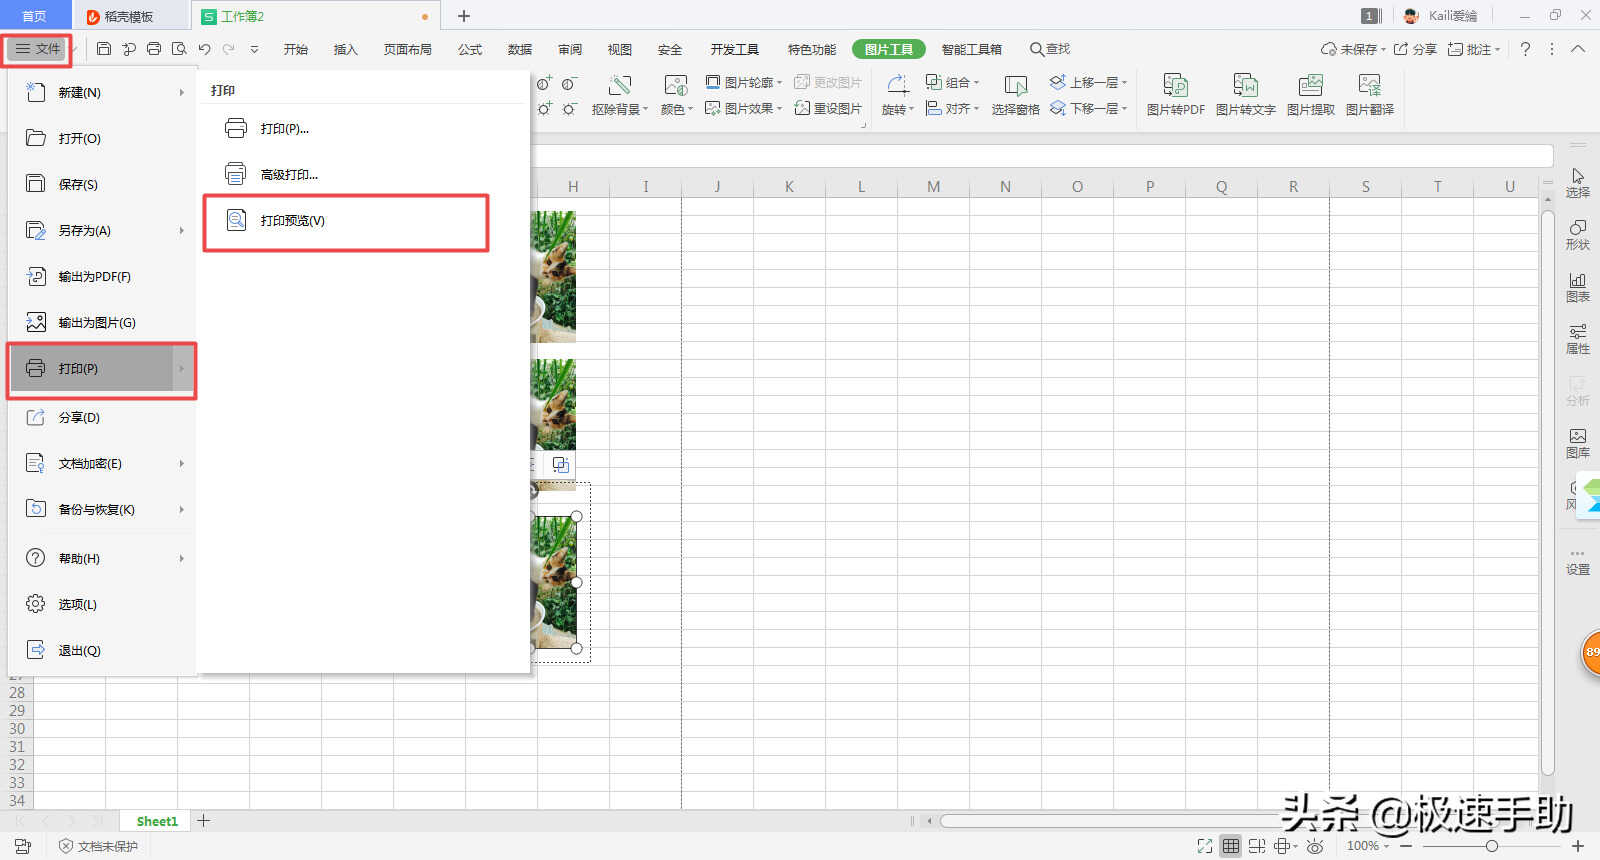Expand the 新建(N) submenu arrow
This screenshot has width=1600, height=860.
182,92
